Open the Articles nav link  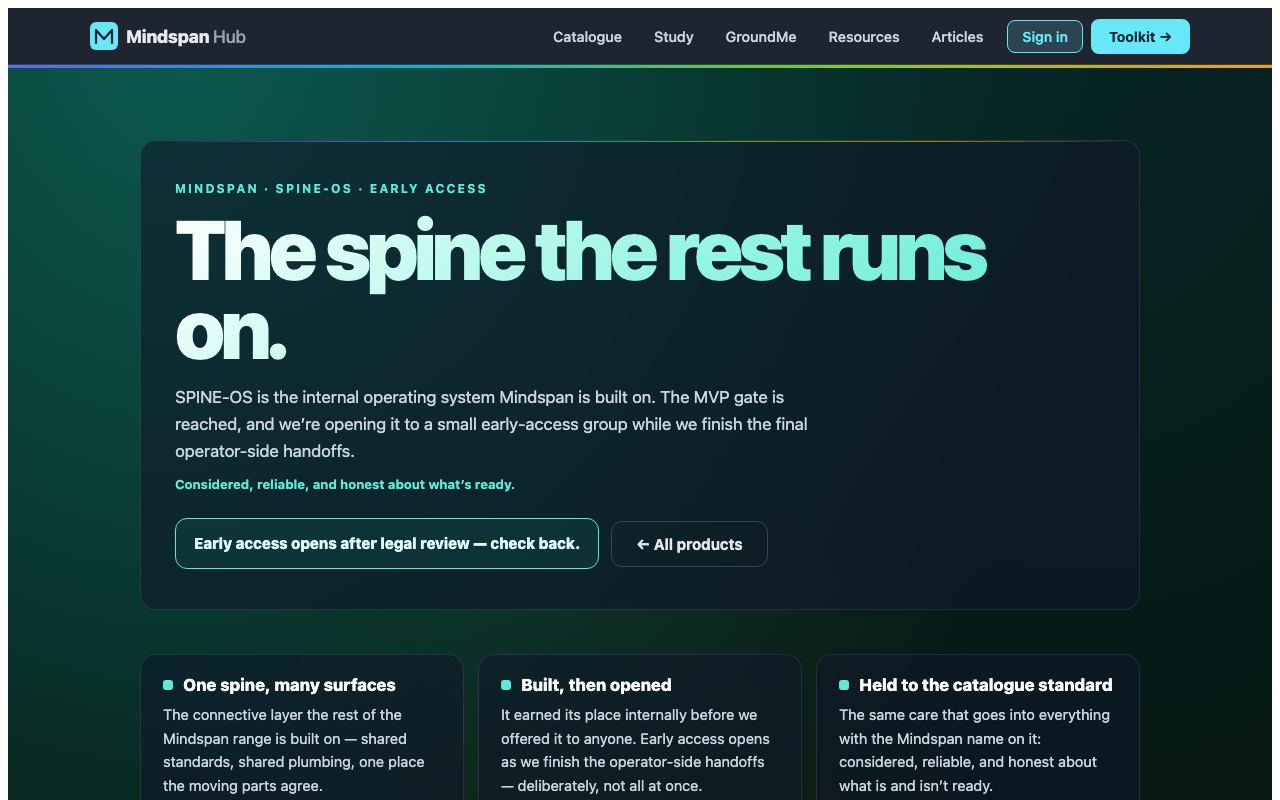[x=957, y=37]
